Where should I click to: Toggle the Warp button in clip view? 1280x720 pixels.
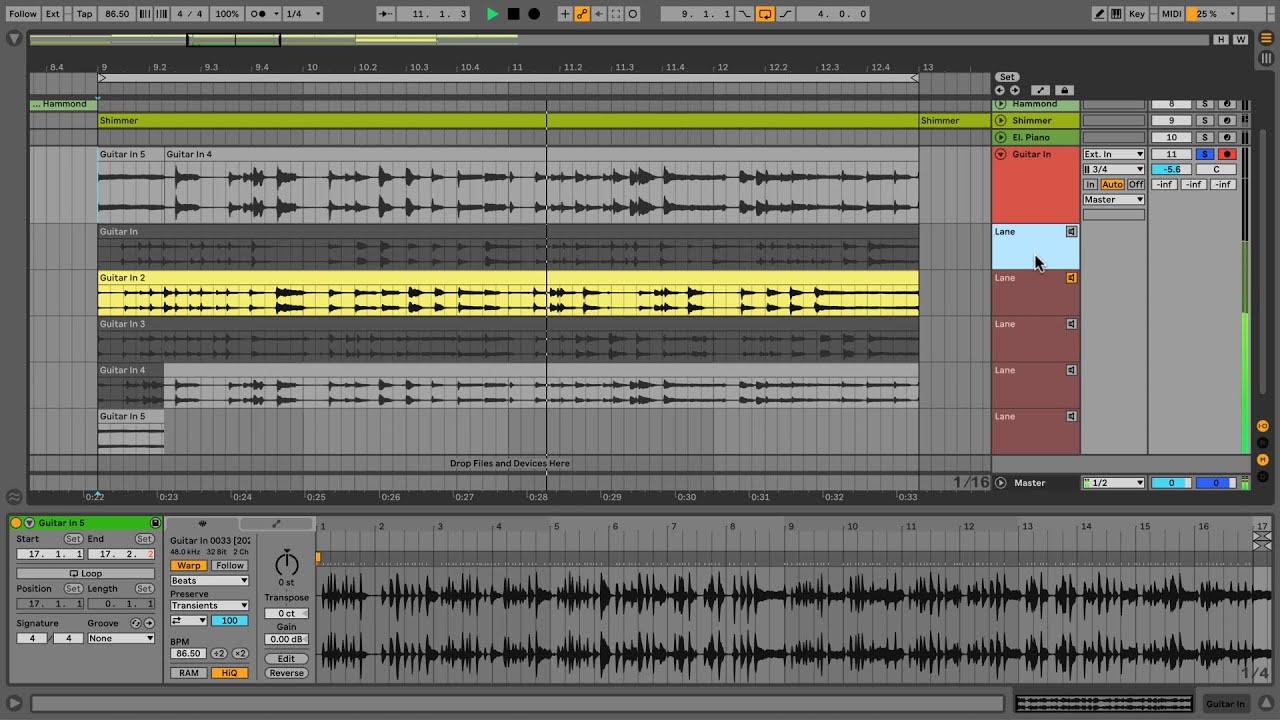pyautogui.click(x=188, y=565)
